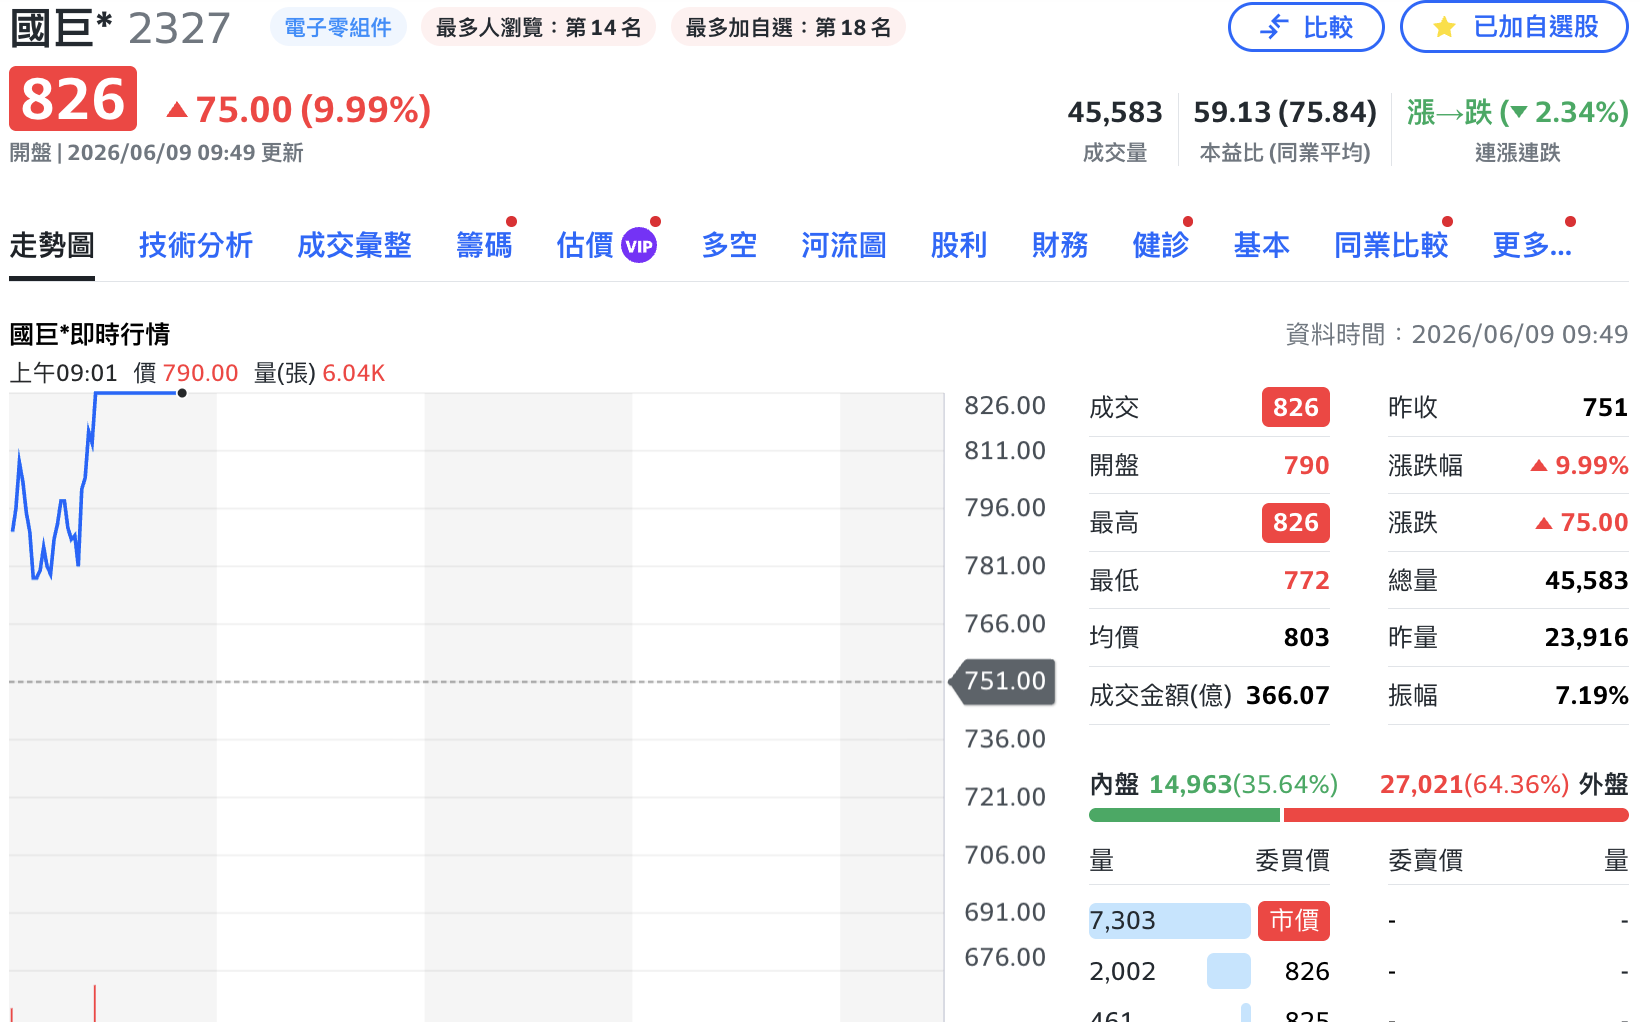This screenshot has width=1640, height=1022.
Task: Toggle the 已加自選股 watchlist star button
Action: click(1513, 27)
